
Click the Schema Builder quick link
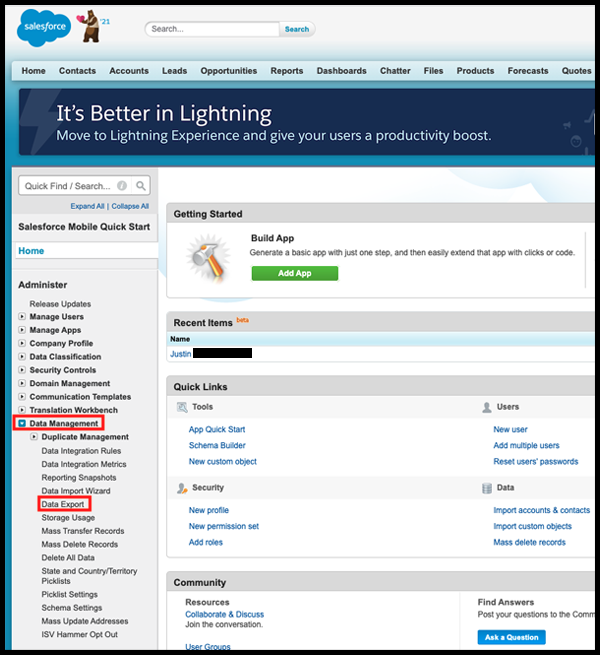click(x=217, y=445)
